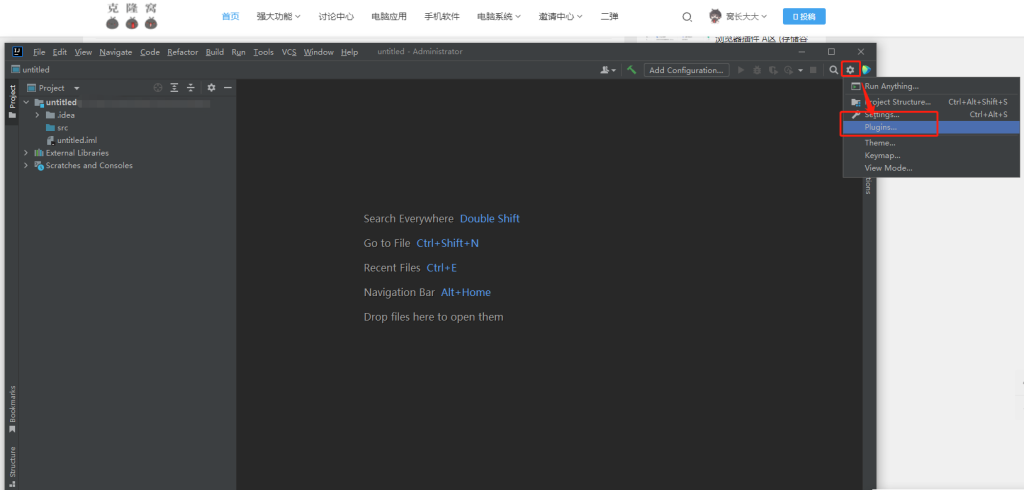
Task: Open the Edit menu
Action: pos(60,52)
